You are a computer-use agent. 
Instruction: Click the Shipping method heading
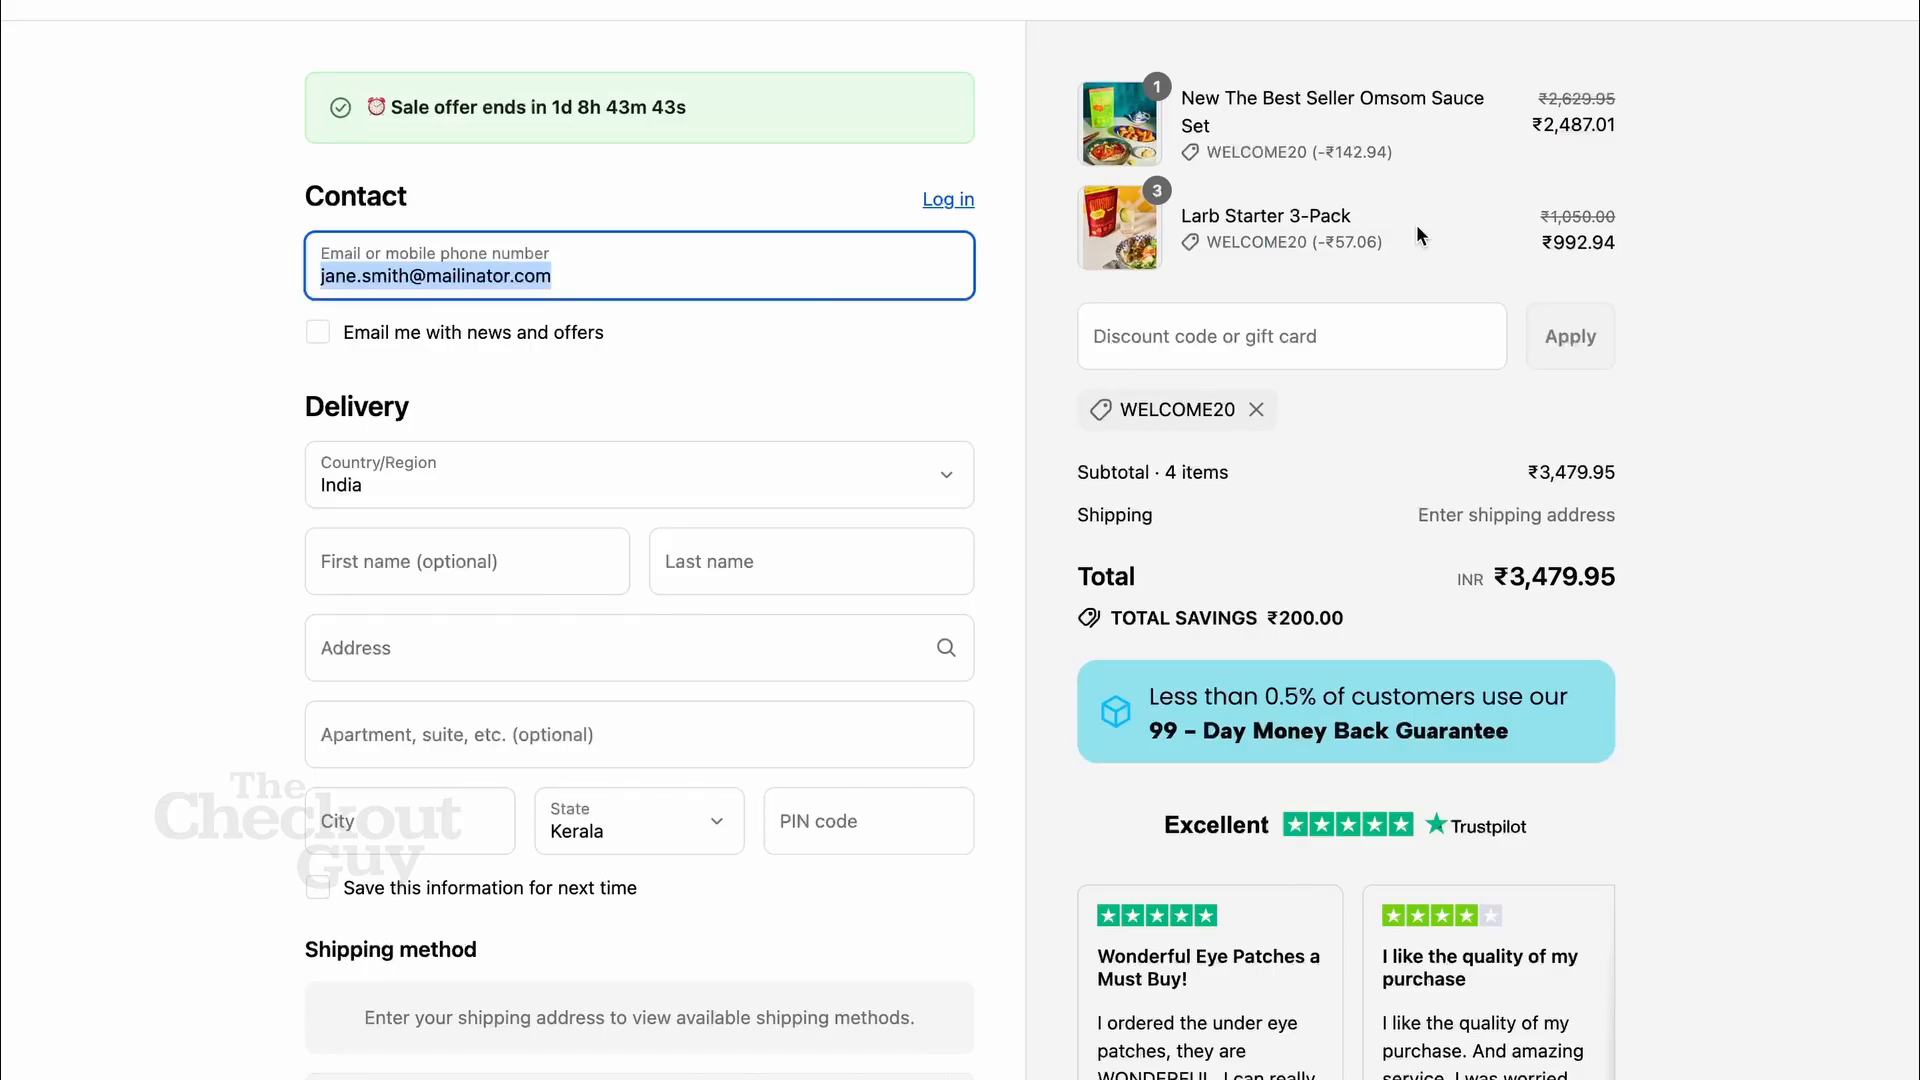click(390, 950)
